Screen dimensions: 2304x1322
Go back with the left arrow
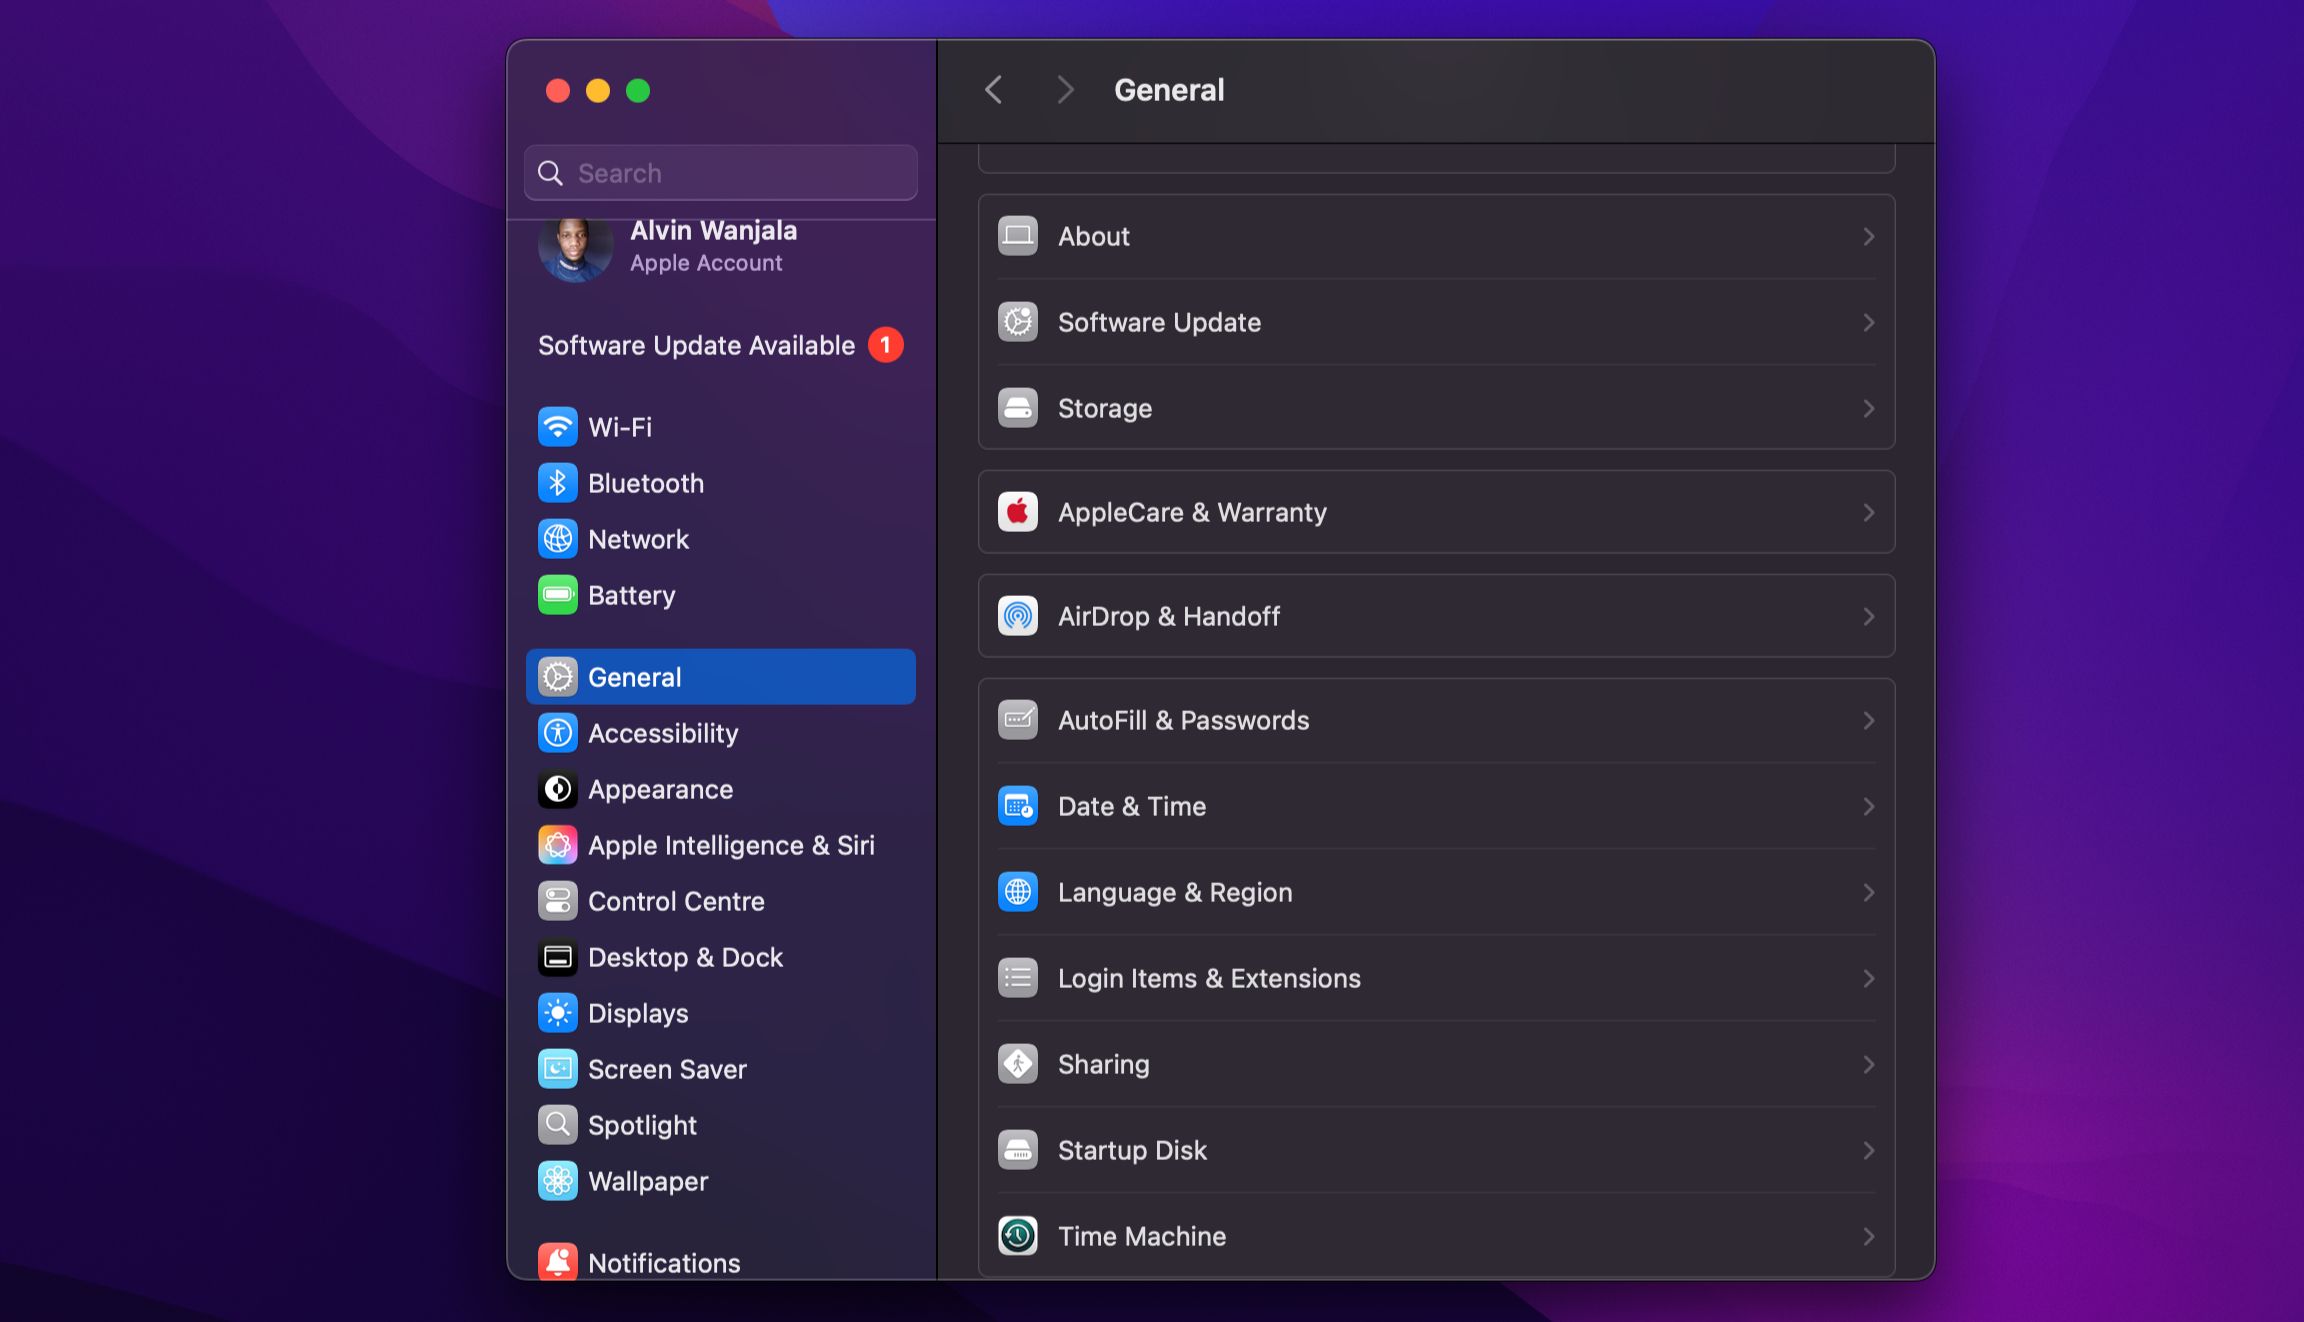point(993,90)
